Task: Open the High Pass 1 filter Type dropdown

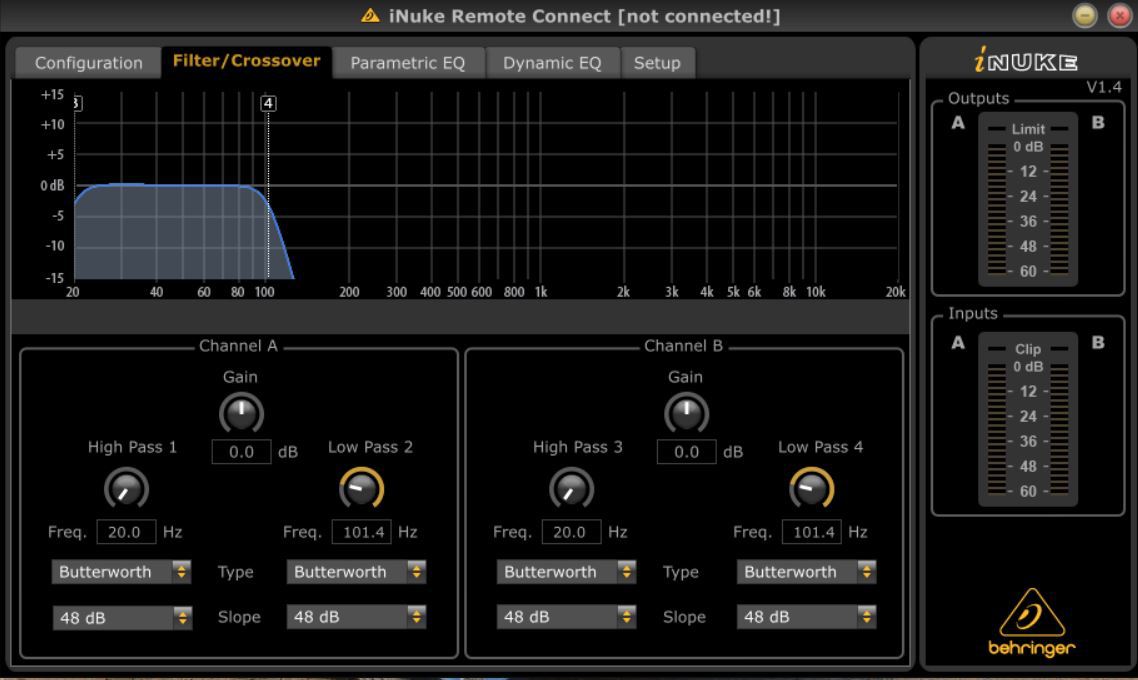Action: (121, 572)
